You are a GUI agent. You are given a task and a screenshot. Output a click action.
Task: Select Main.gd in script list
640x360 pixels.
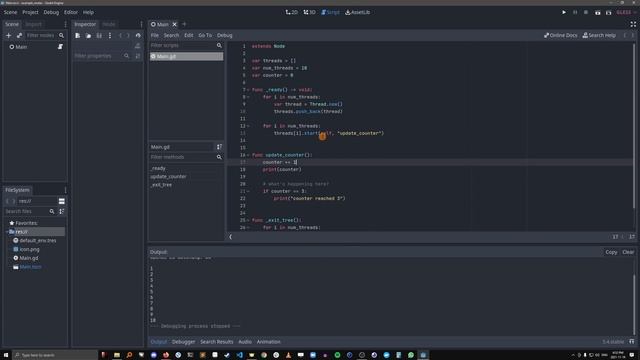pos(186,56)
